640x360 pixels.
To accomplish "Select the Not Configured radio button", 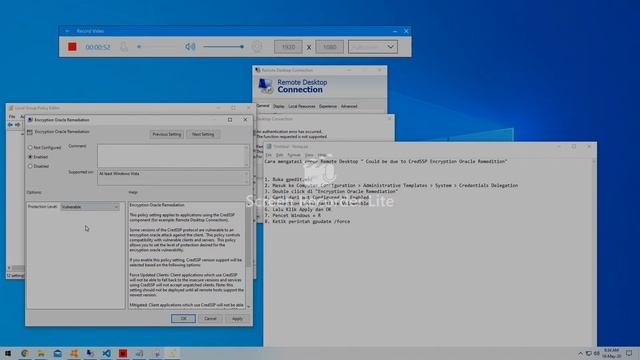I will (30, 147).
